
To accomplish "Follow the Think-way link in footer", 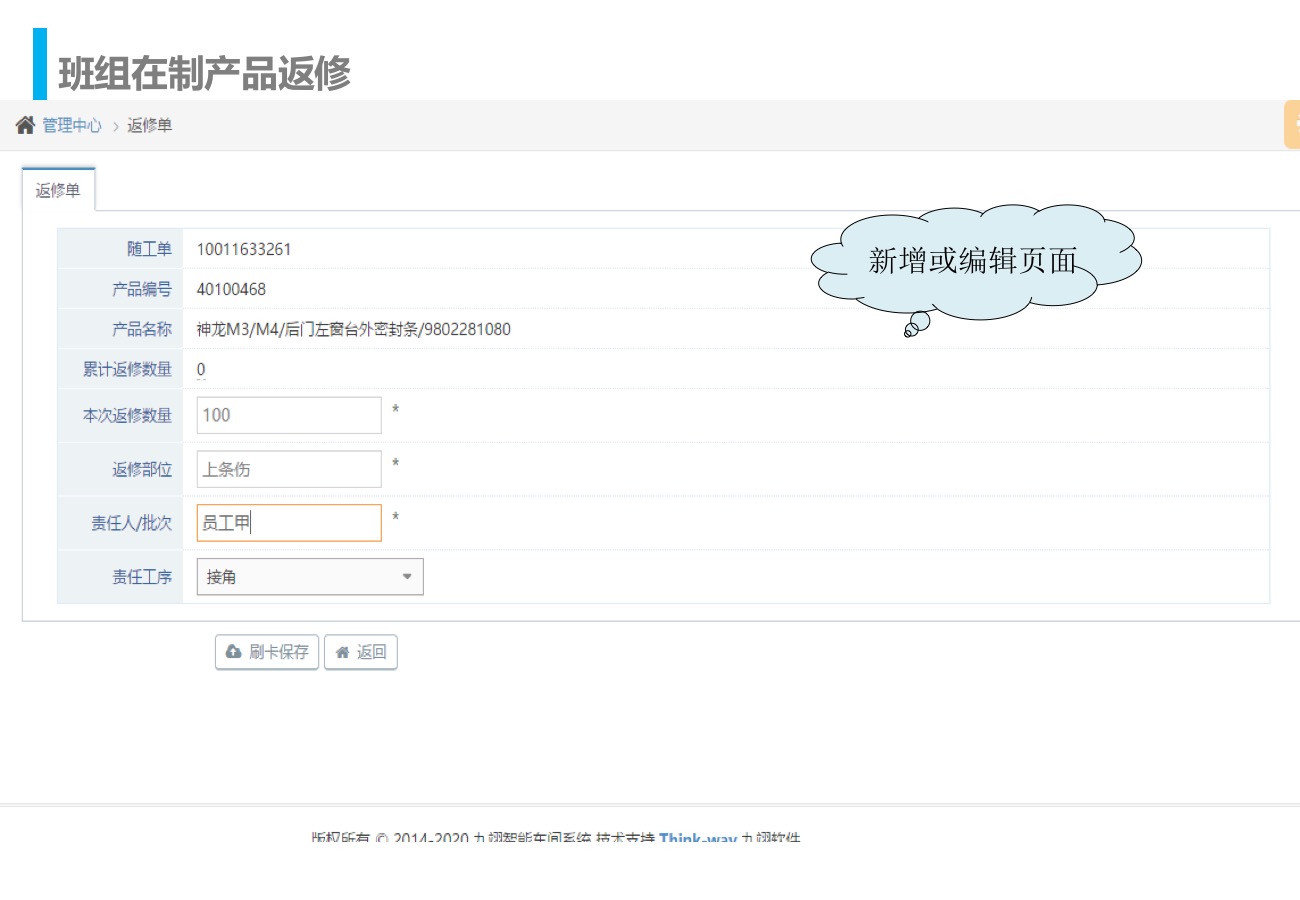I will click(697, 838).
